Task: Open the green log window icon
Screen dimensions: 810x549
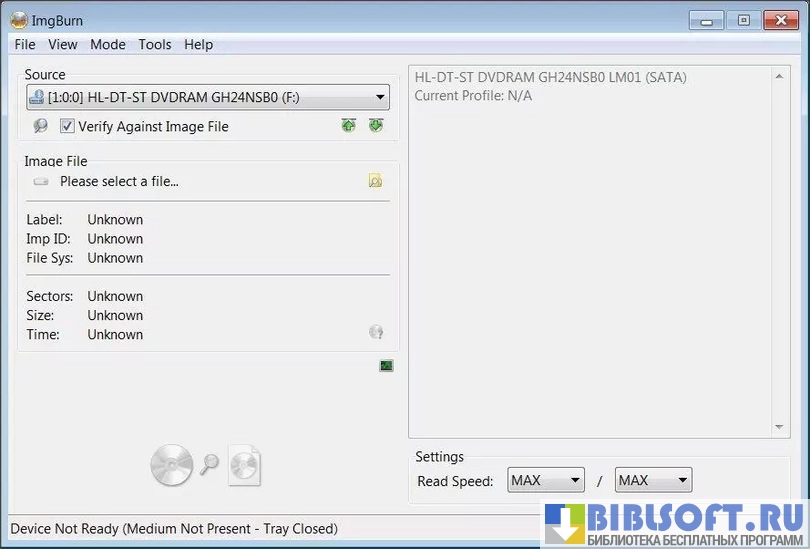Action: coord(386,366)
